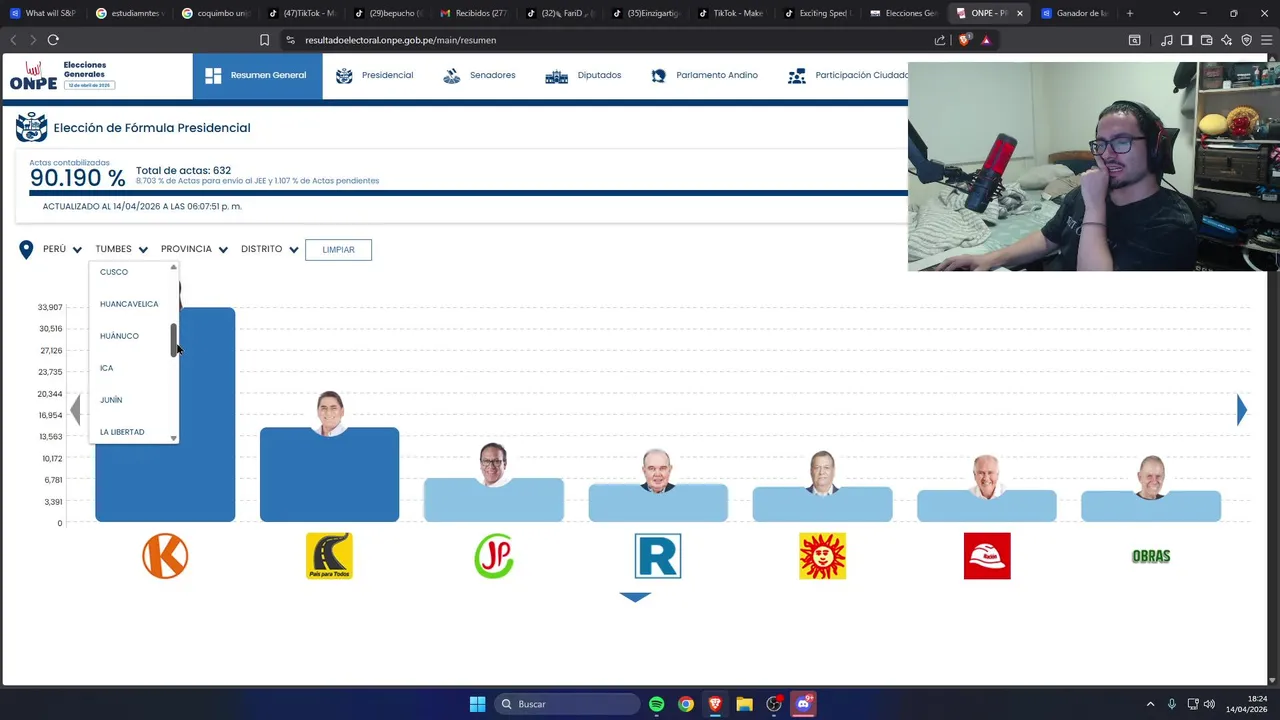Click the R party candidate photo
This screenshot has width=1280, height=720.
coord(657,471)
